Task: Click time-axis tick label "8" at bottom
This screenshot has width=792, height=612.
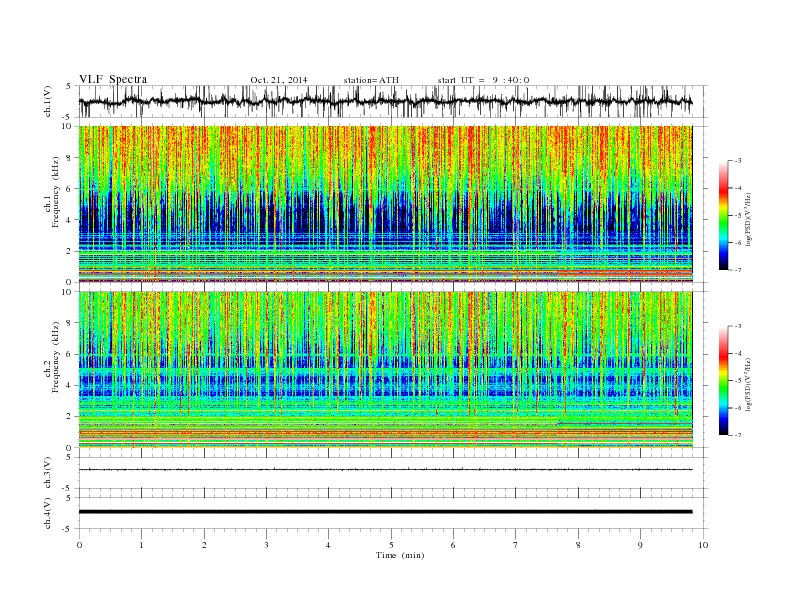Action: [578, 545]
